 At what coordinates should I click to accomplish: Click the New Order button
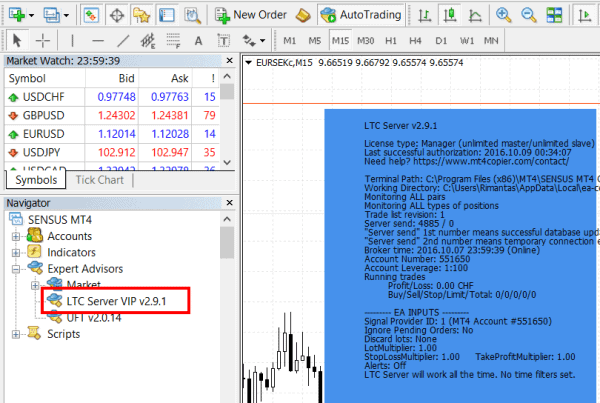(x=250, y=15)
